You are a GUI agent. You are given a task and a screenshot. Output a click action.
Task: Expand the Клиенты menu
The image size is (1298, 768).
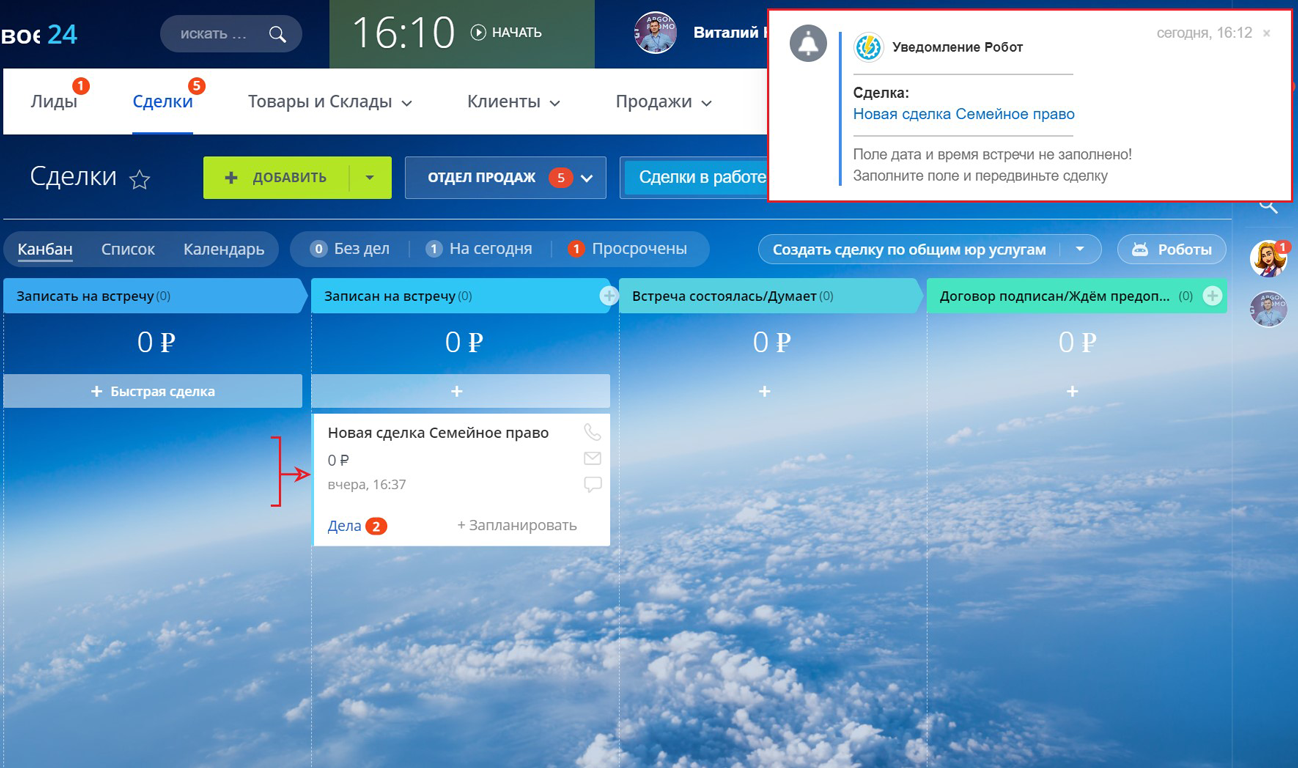(513, 102)
